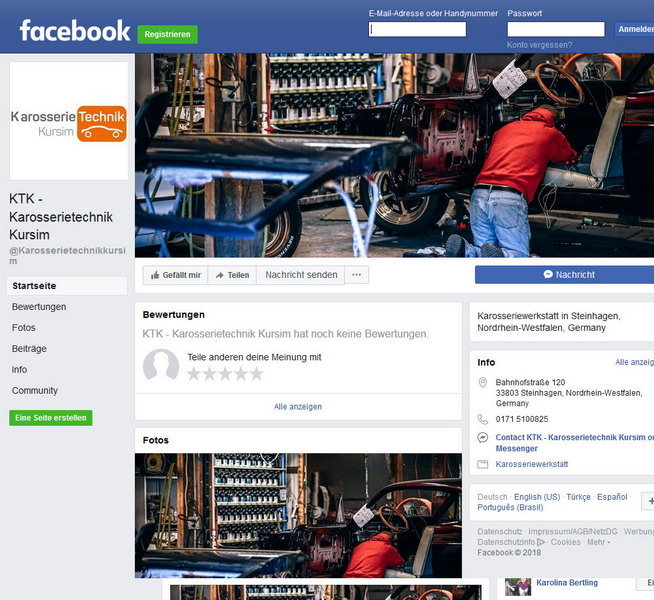Open the Karosseriewerkstatt category link

(532, 464)
